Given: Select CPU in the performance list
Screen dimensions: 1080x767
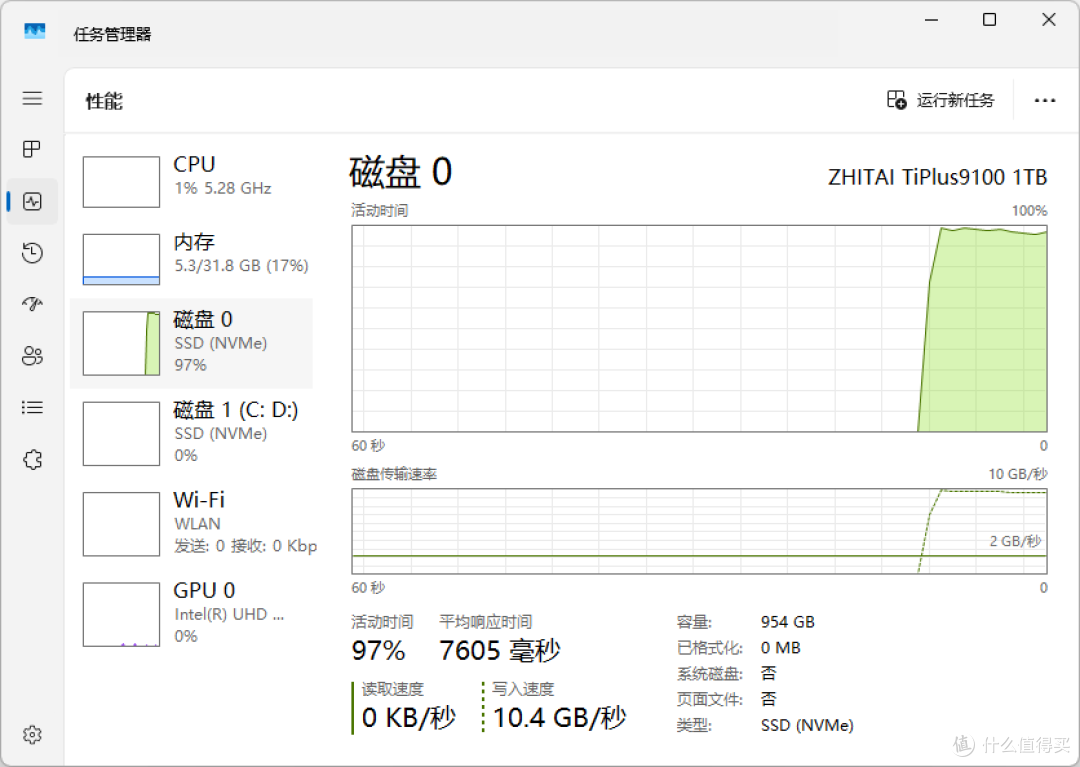Looking at the screenshot, I should [x=191, y=182].
